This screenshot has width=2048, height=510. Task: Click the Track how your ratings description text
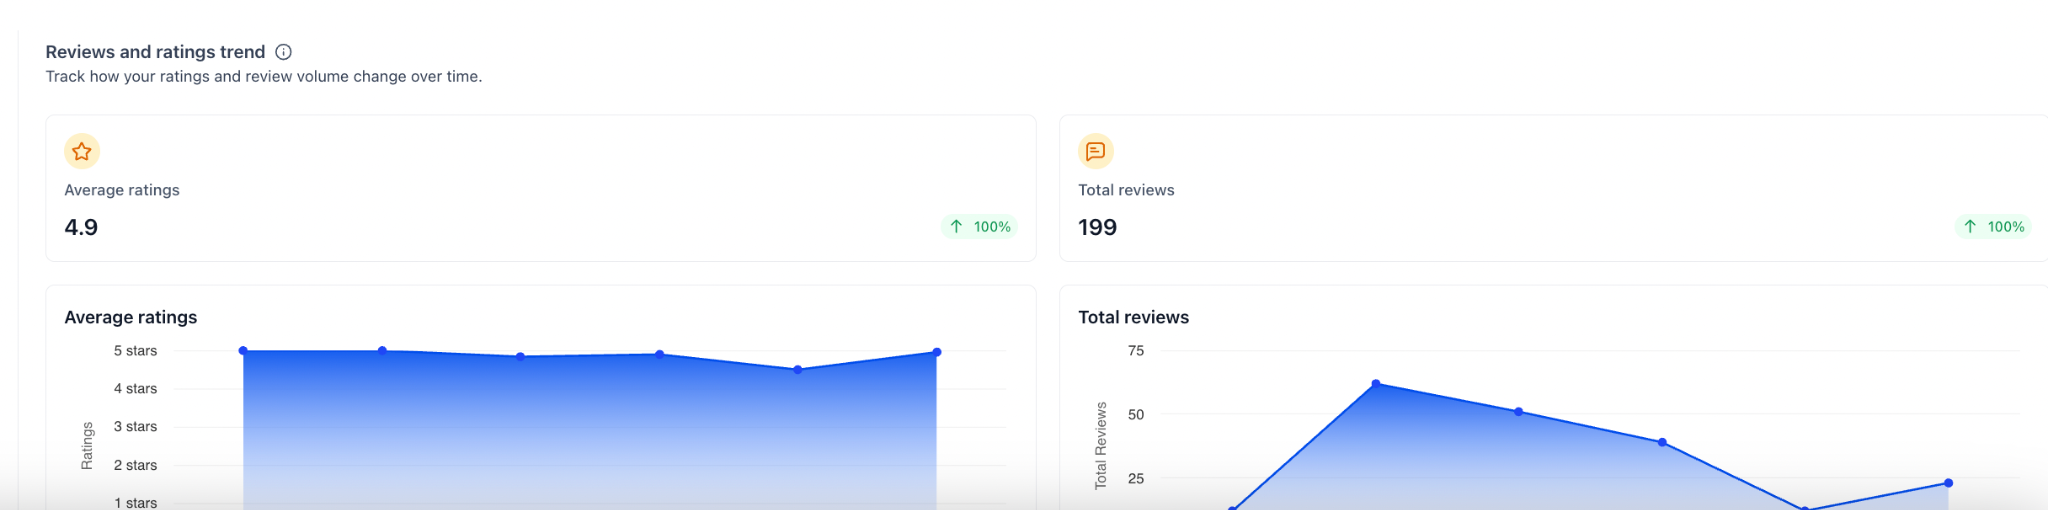coord(264,76)
